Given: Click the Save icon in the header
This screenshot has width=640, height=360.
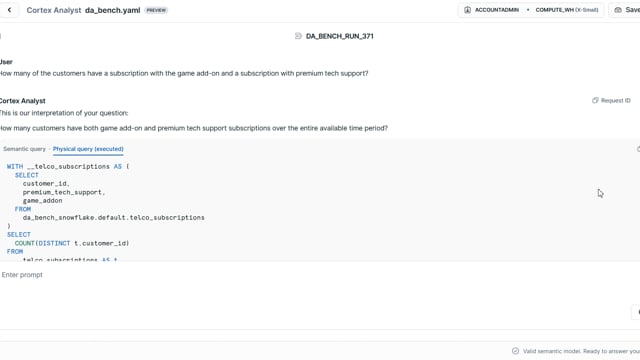Looking at the screenshot, I should point(618,10).
